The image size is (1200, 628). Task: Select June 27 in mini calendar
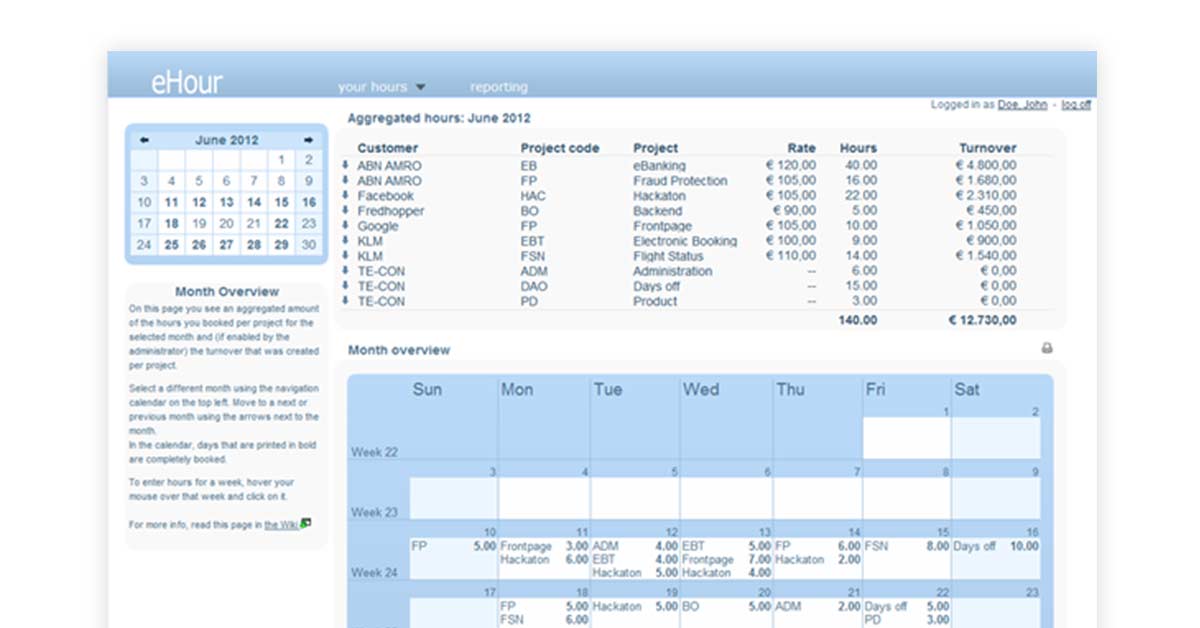click(227, 245)
